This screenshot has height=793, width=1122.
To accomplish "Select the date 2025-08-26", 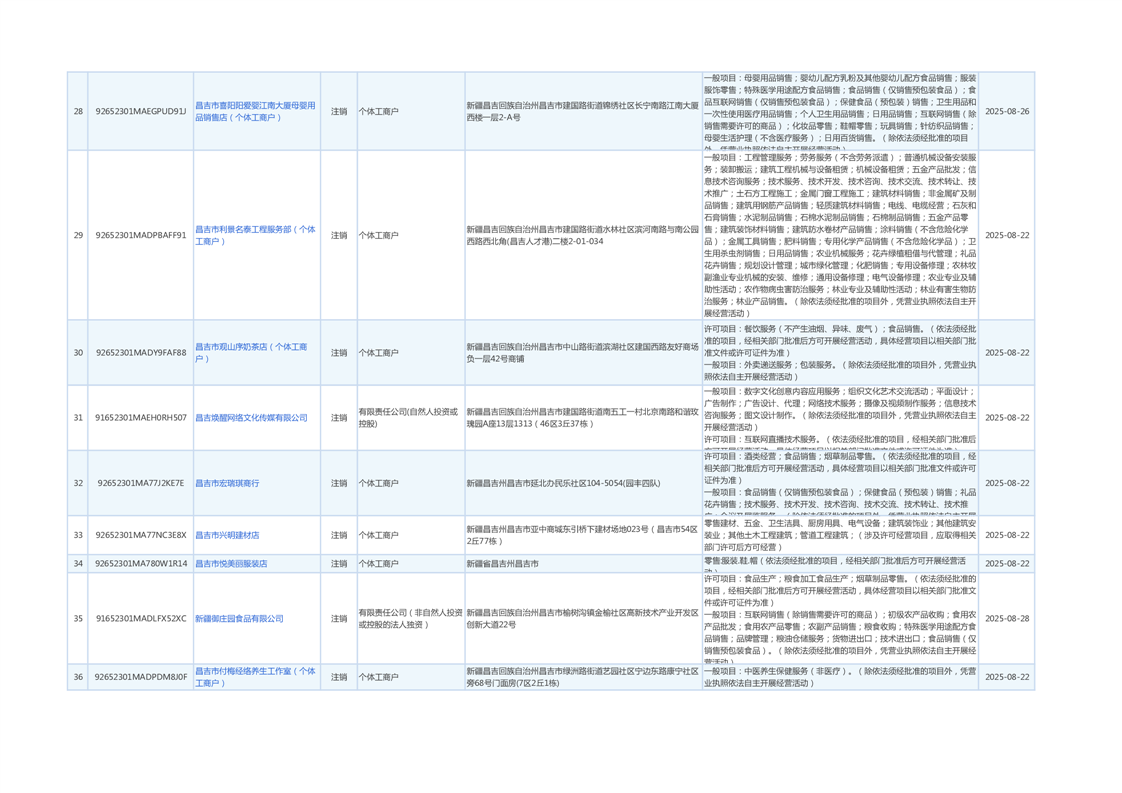I will pyautogui.click(x=1007, y=111).
